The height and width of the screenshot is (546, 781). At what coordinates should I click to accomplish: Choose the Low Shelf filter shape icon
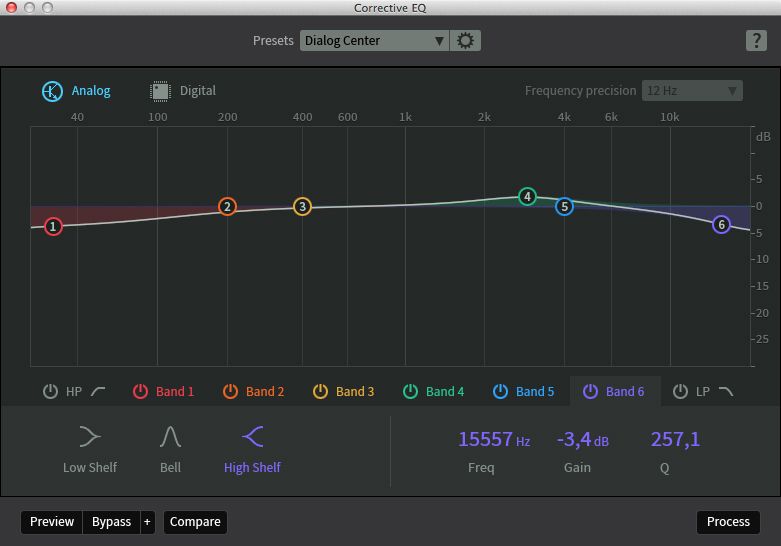coord(90,436)
